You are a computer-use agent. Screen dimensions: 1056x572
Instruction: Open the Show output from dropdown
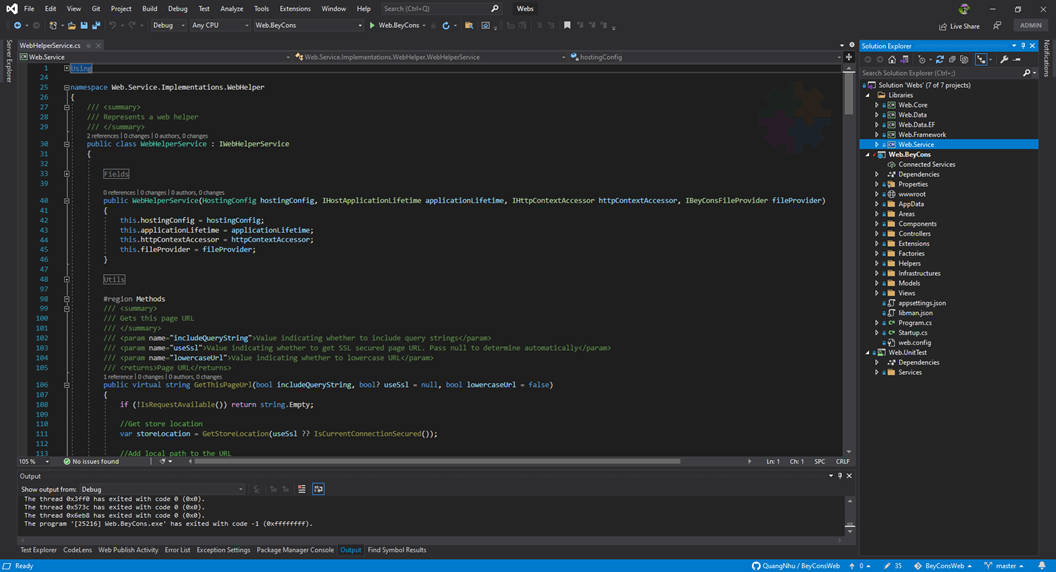pyautogui.click(x=162, y=490)
